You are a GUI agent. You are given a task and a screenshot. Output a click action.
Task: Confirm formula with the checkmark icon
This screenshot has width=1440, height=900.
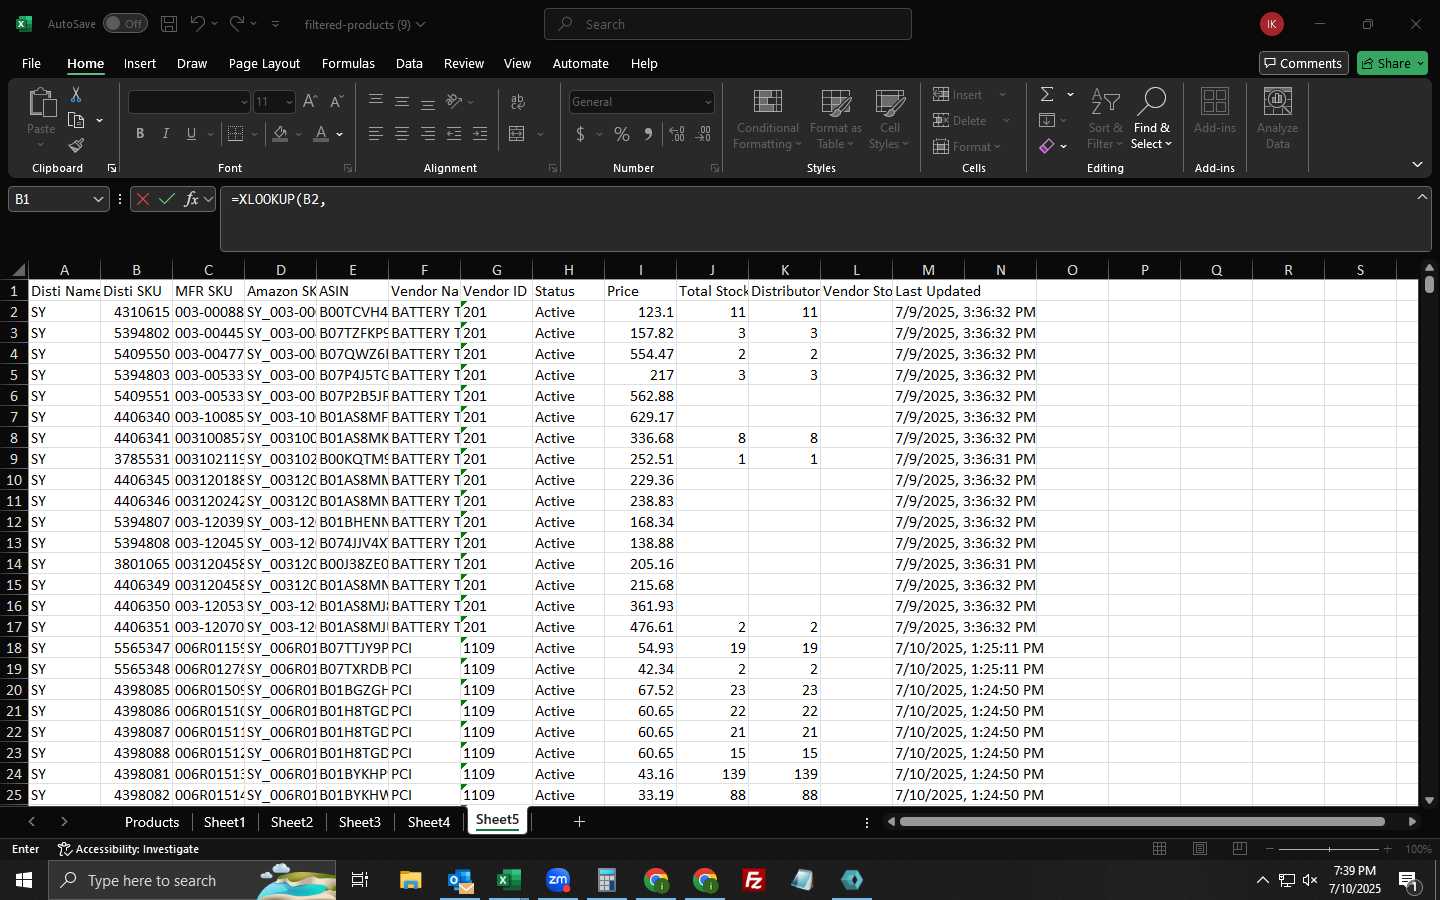pos(167,199)
